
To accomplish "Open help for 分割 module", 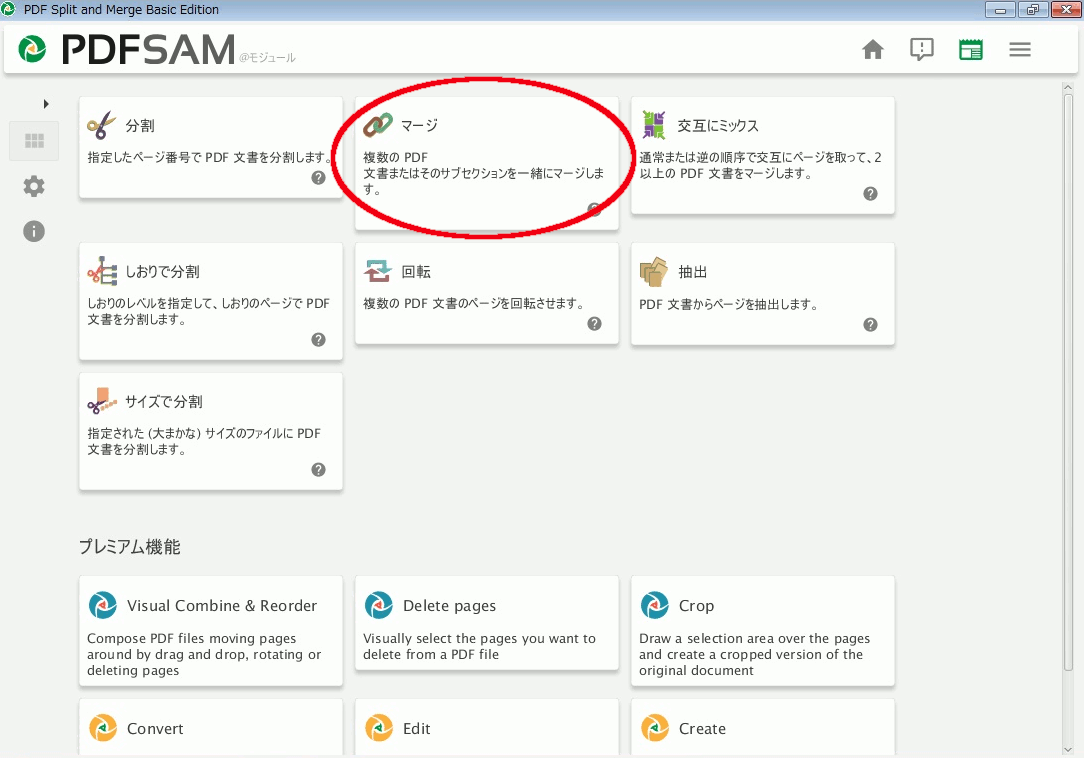I will [318, 178].
